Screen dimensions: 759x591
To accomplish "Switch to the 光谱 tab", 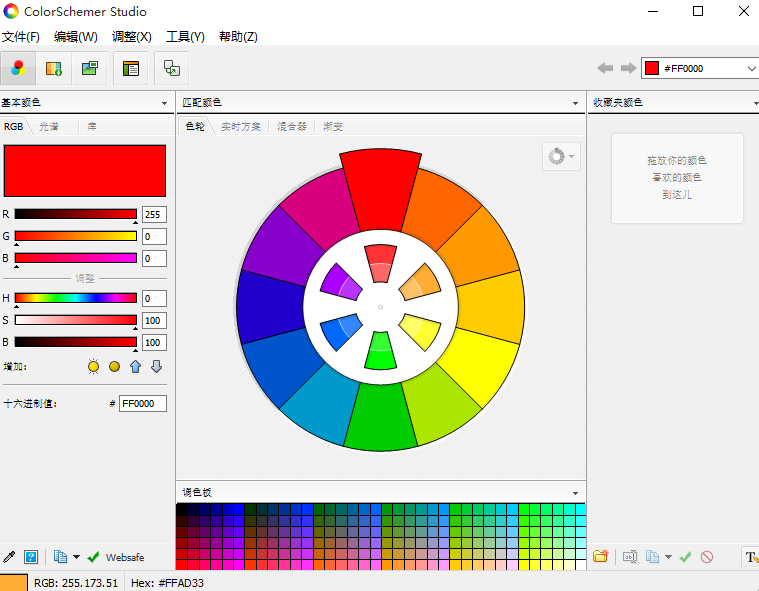I will (x=49, y=127).
